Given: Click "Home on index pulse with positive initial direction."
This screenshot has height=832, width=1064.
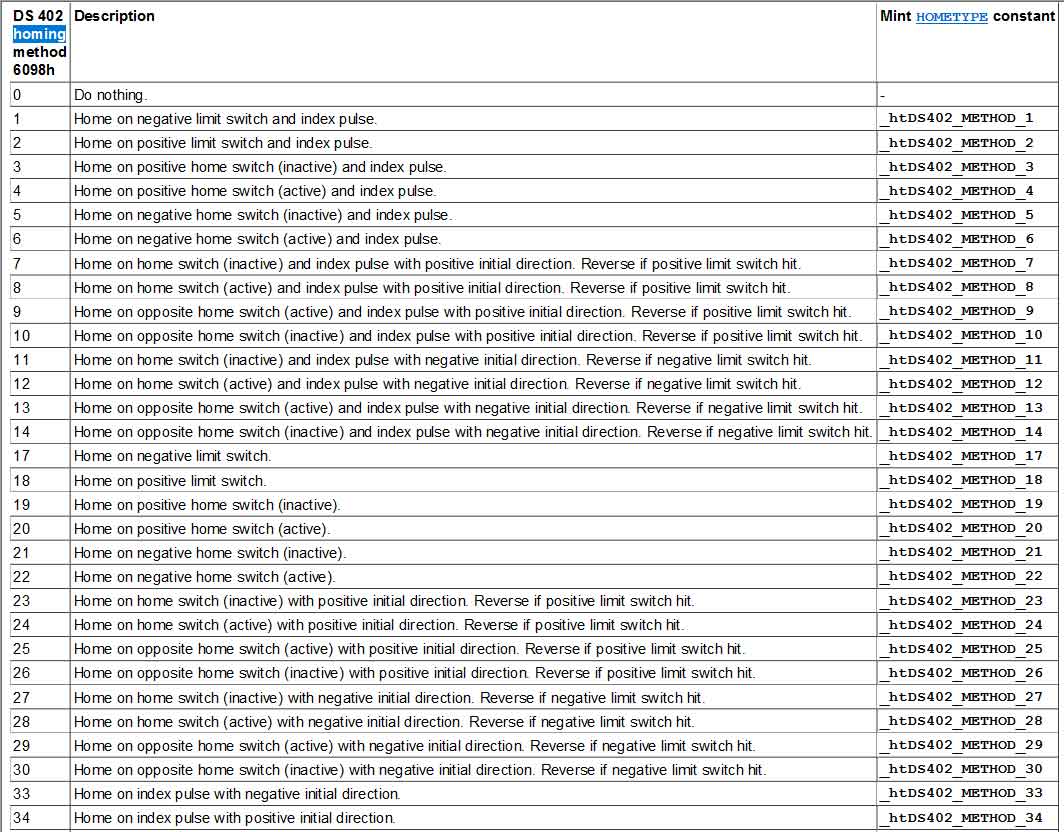Looking at the screenshot, I should [x=234, y=818].
